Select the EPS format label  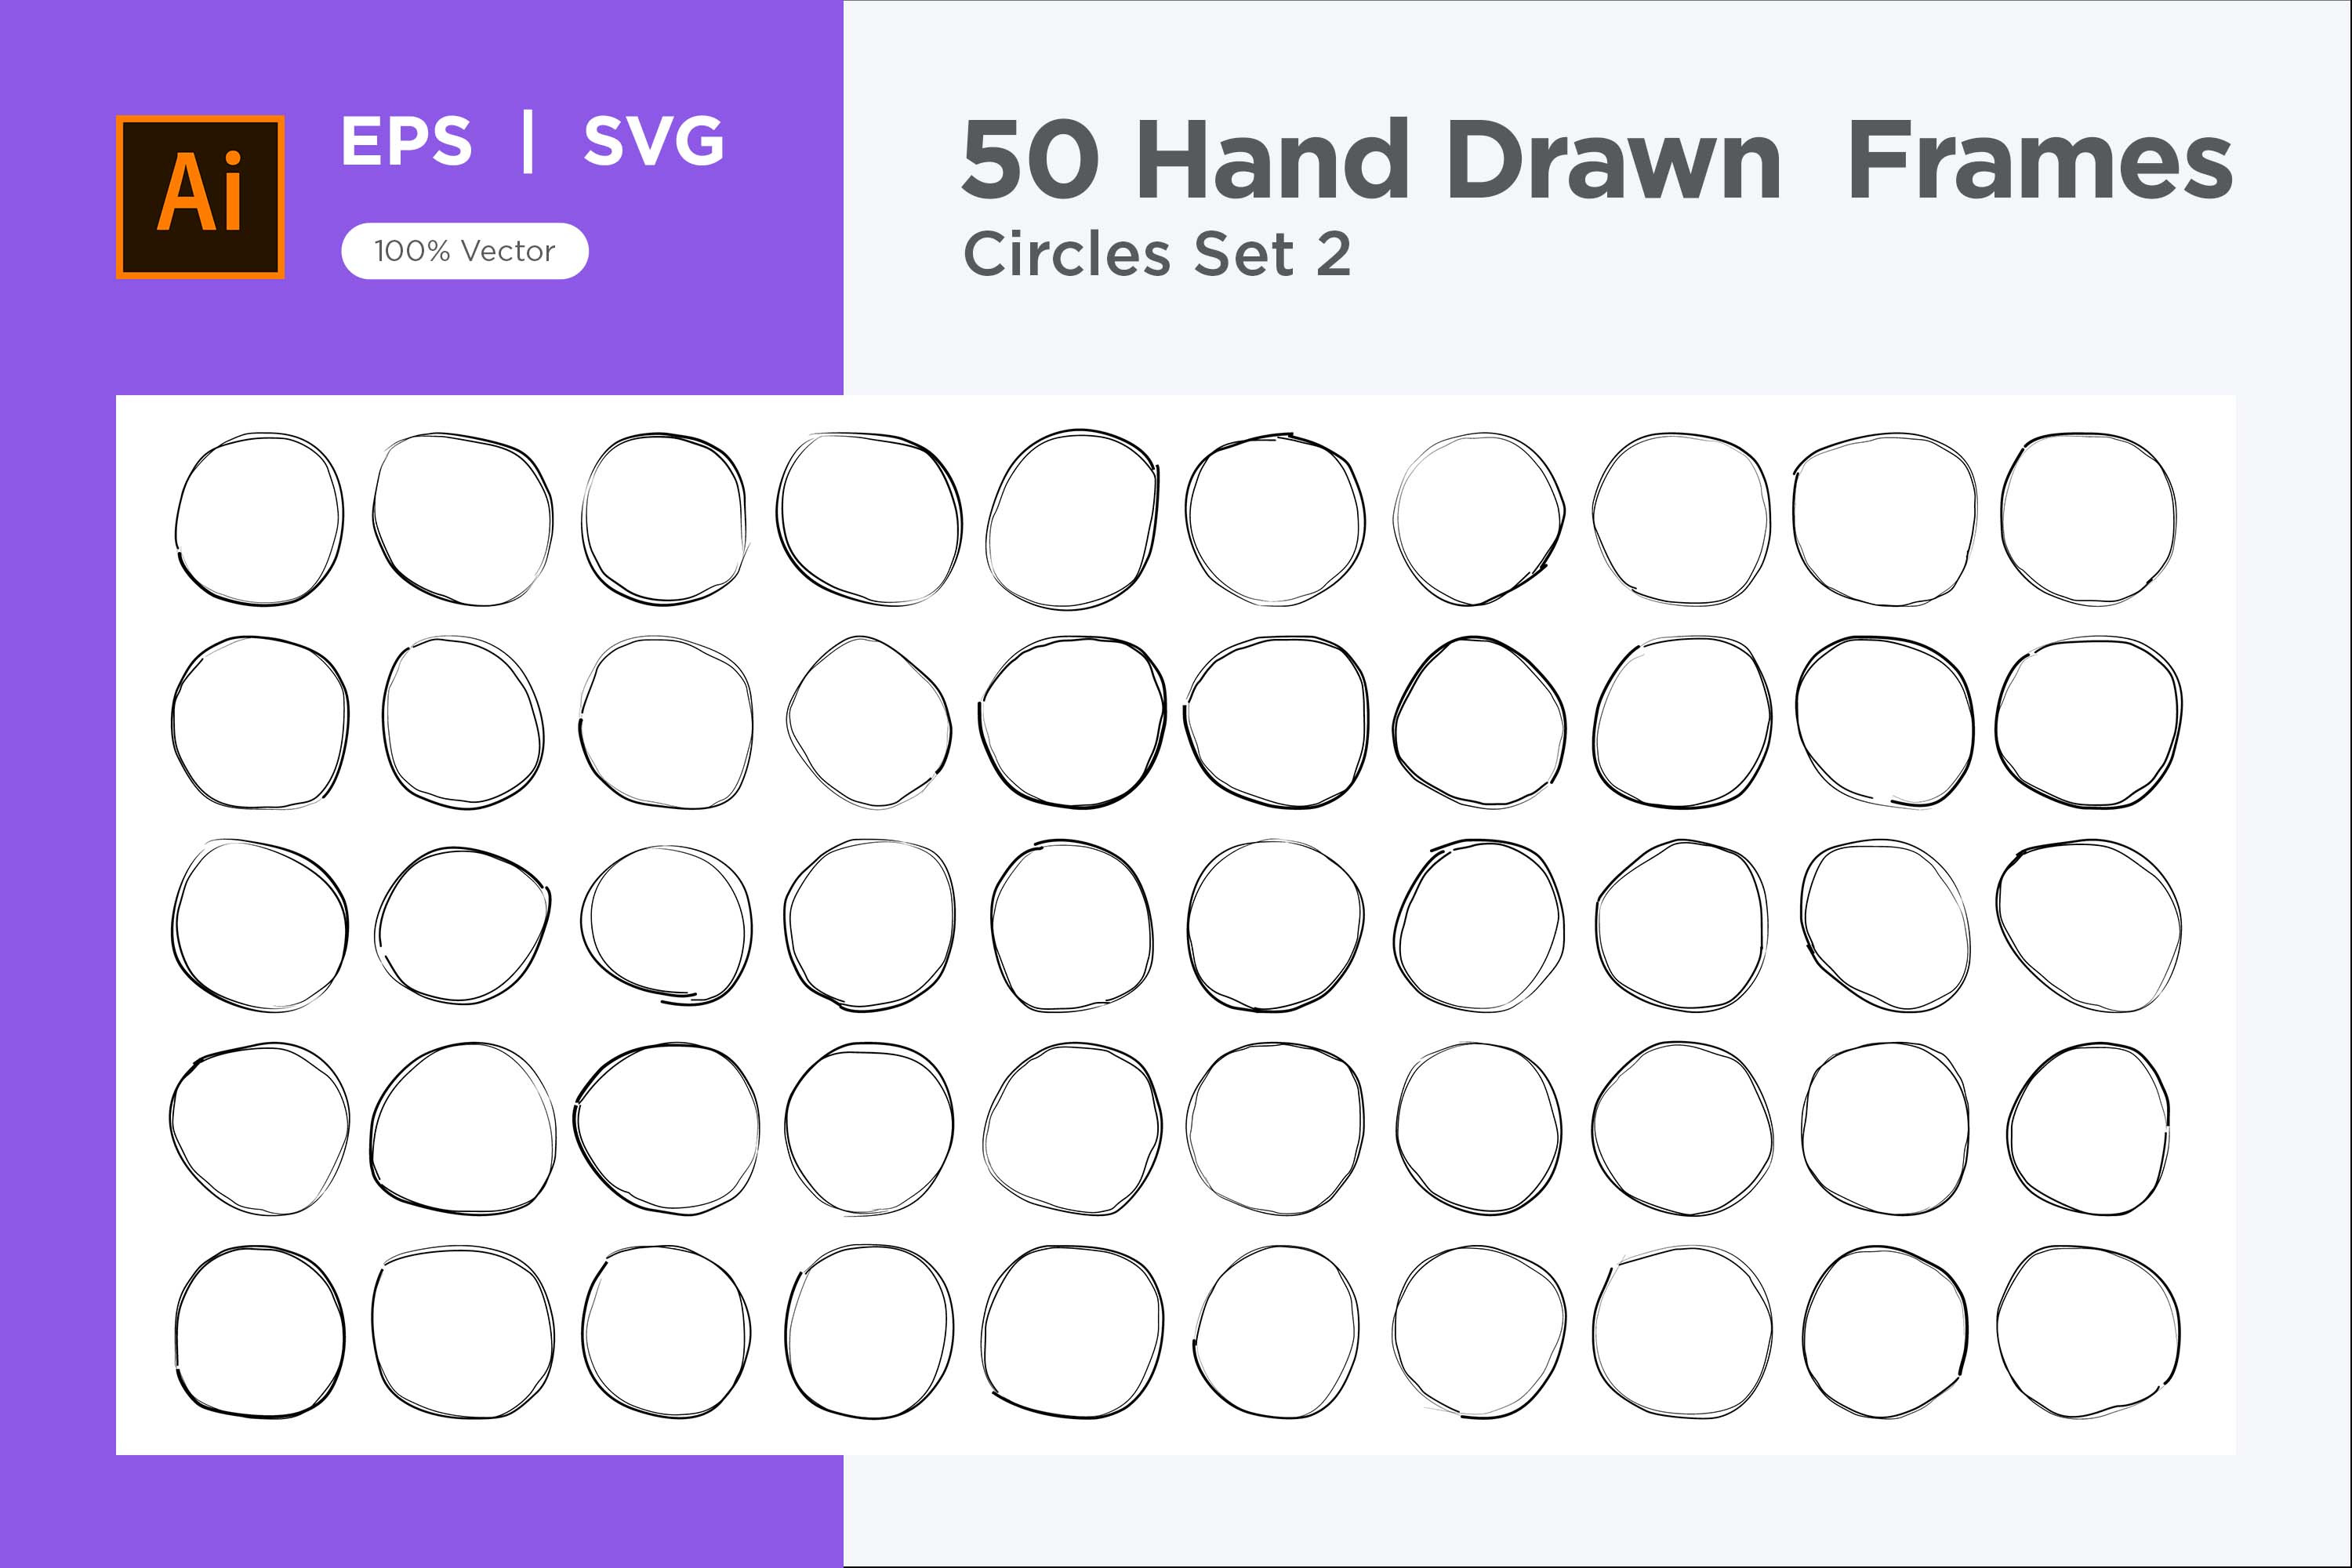pyautogui.click(x=406, y=141)
